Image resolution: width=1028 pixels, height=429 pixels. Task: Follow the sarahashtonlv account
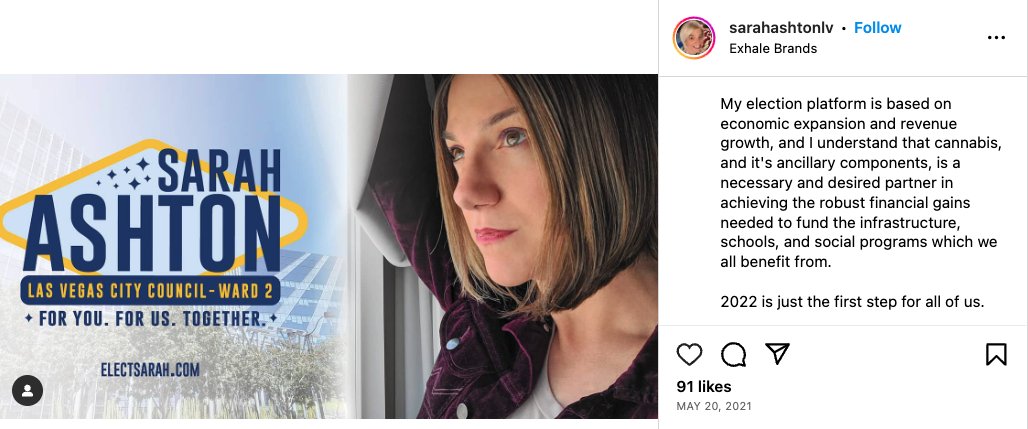(878, 28)
